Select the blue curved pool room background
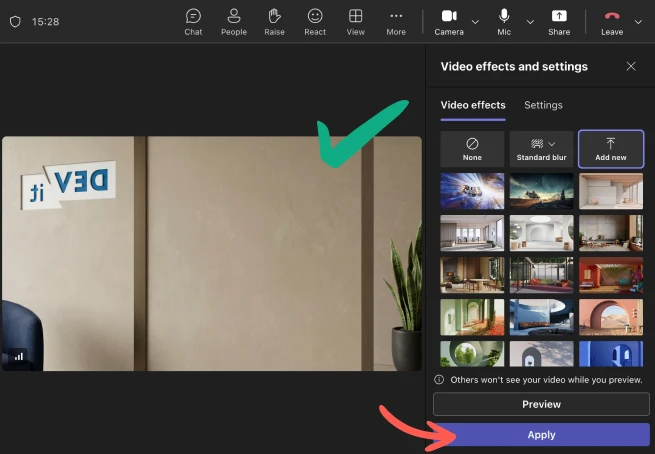 pos(541,317)
